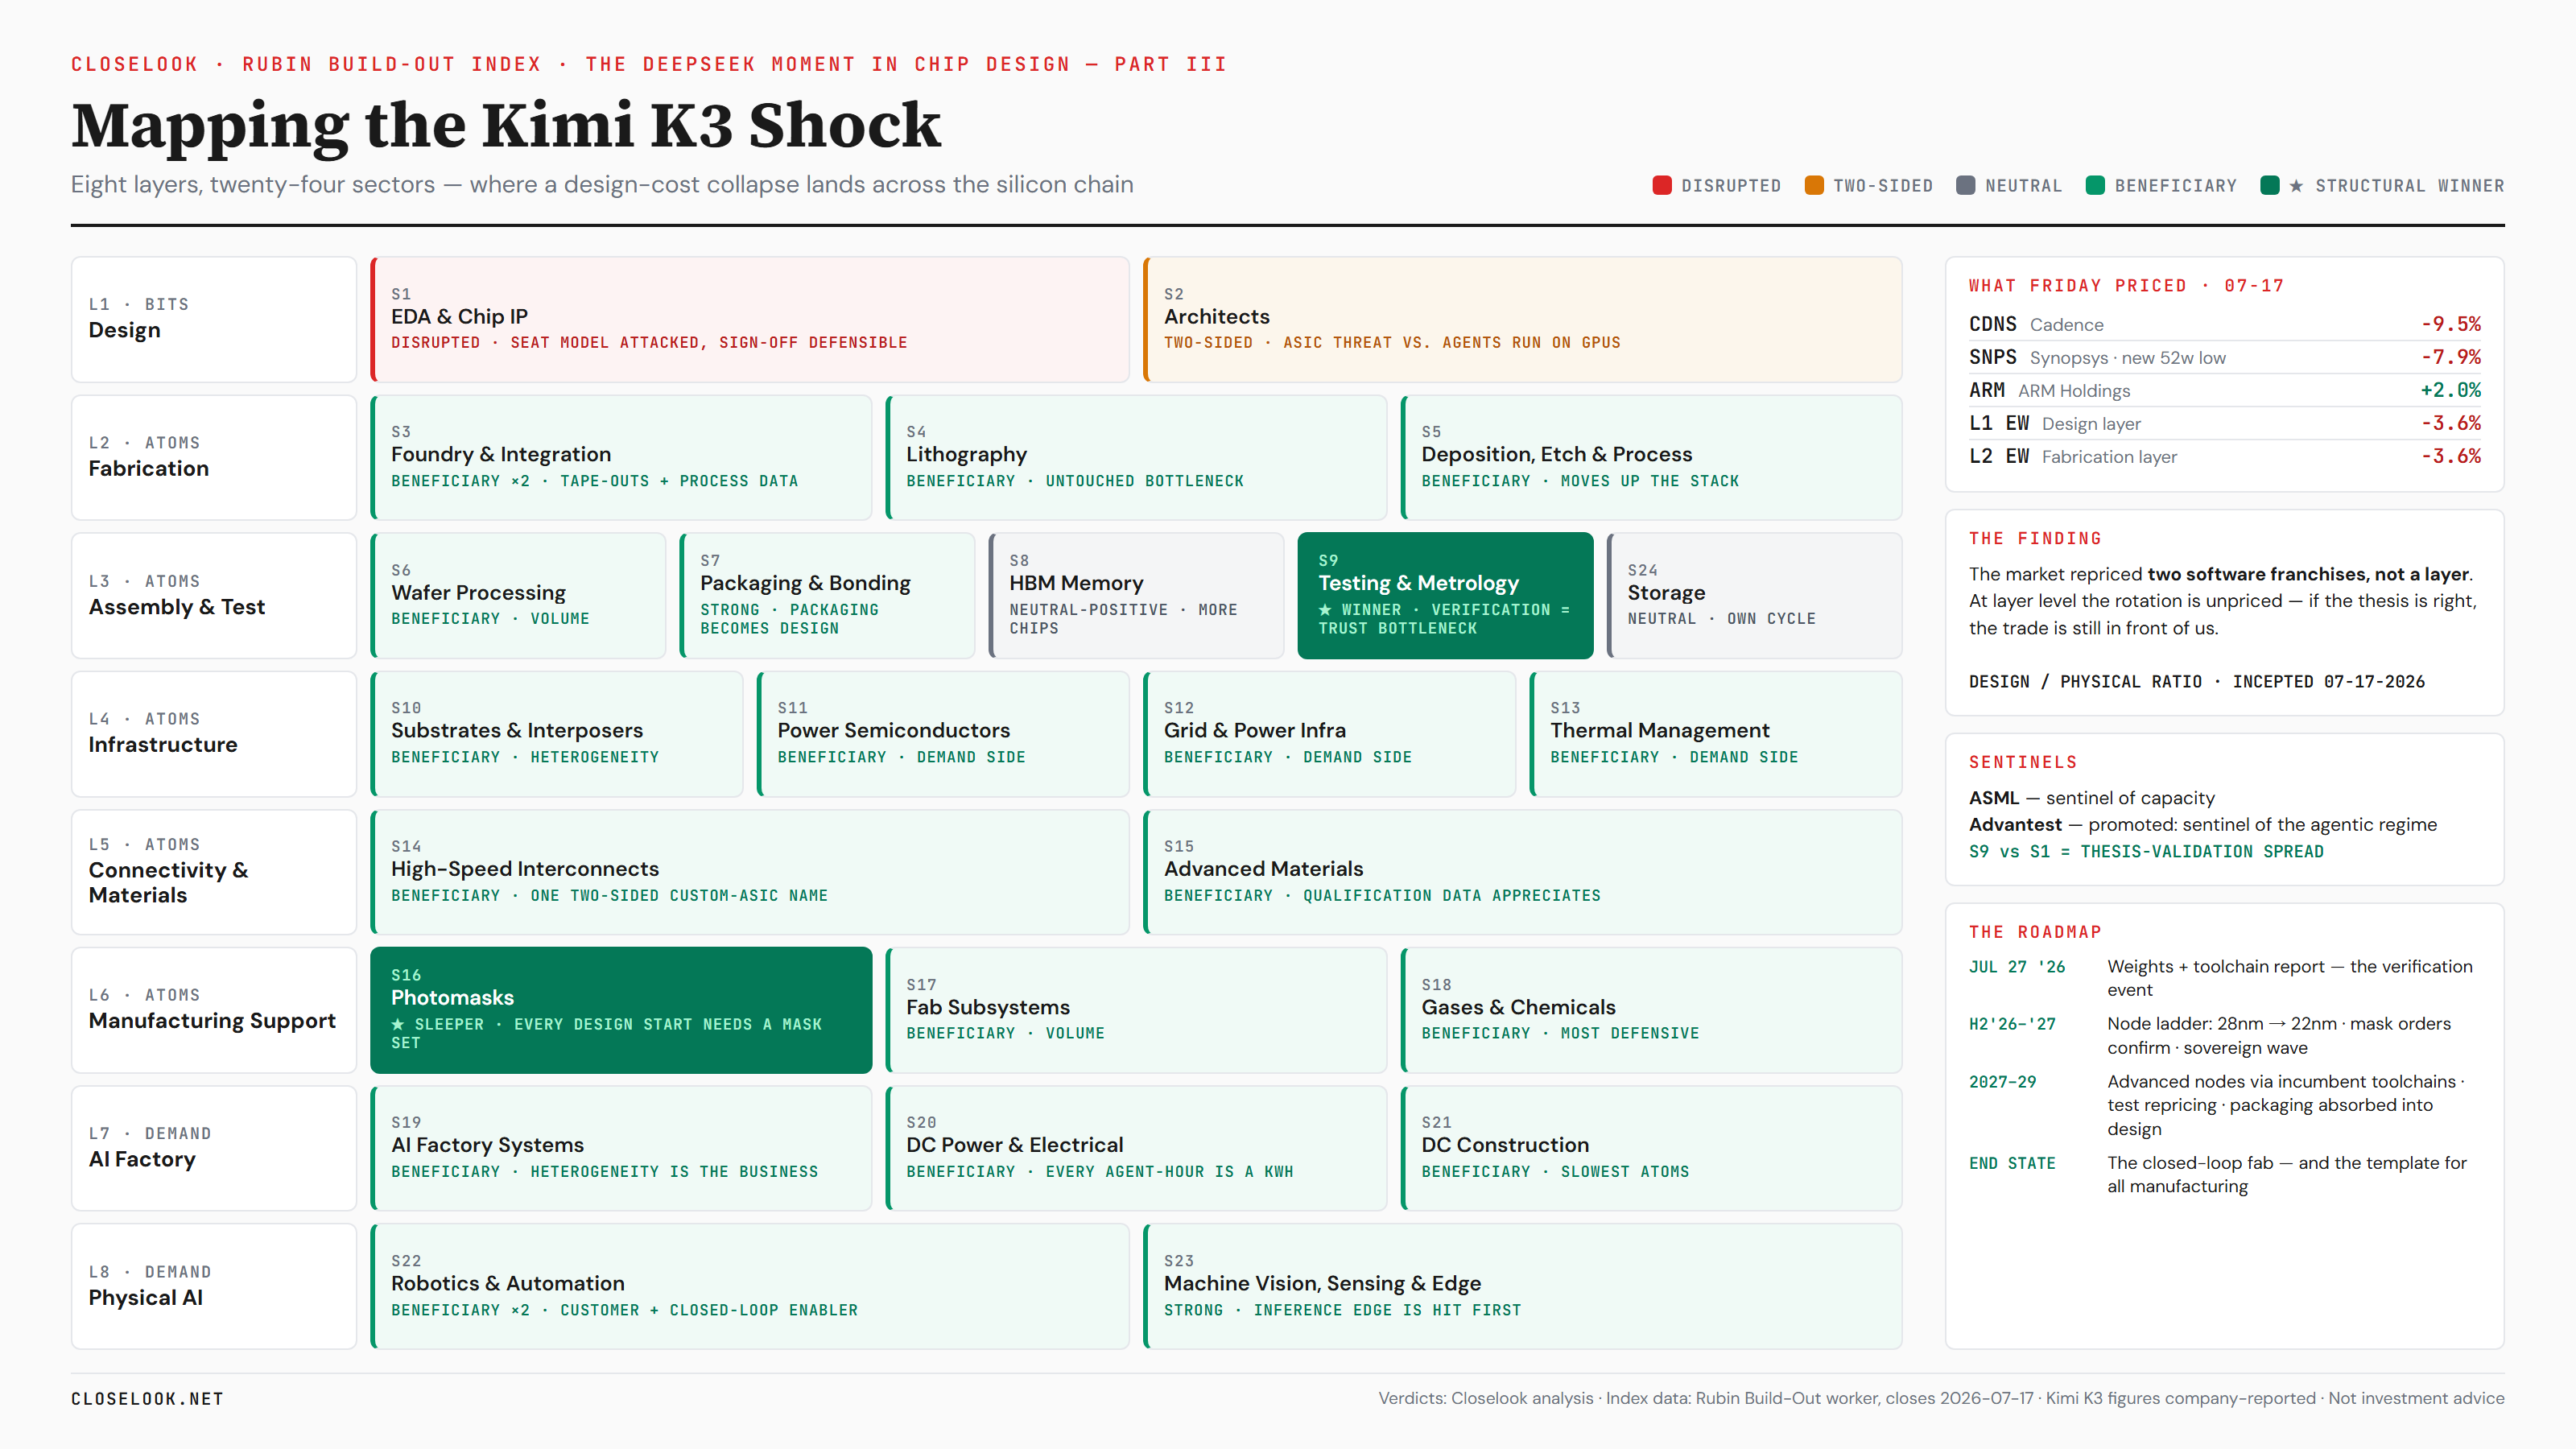Click the L2 EW Fabrication layer row
2576x1449 pixels.
(2225, 456)
